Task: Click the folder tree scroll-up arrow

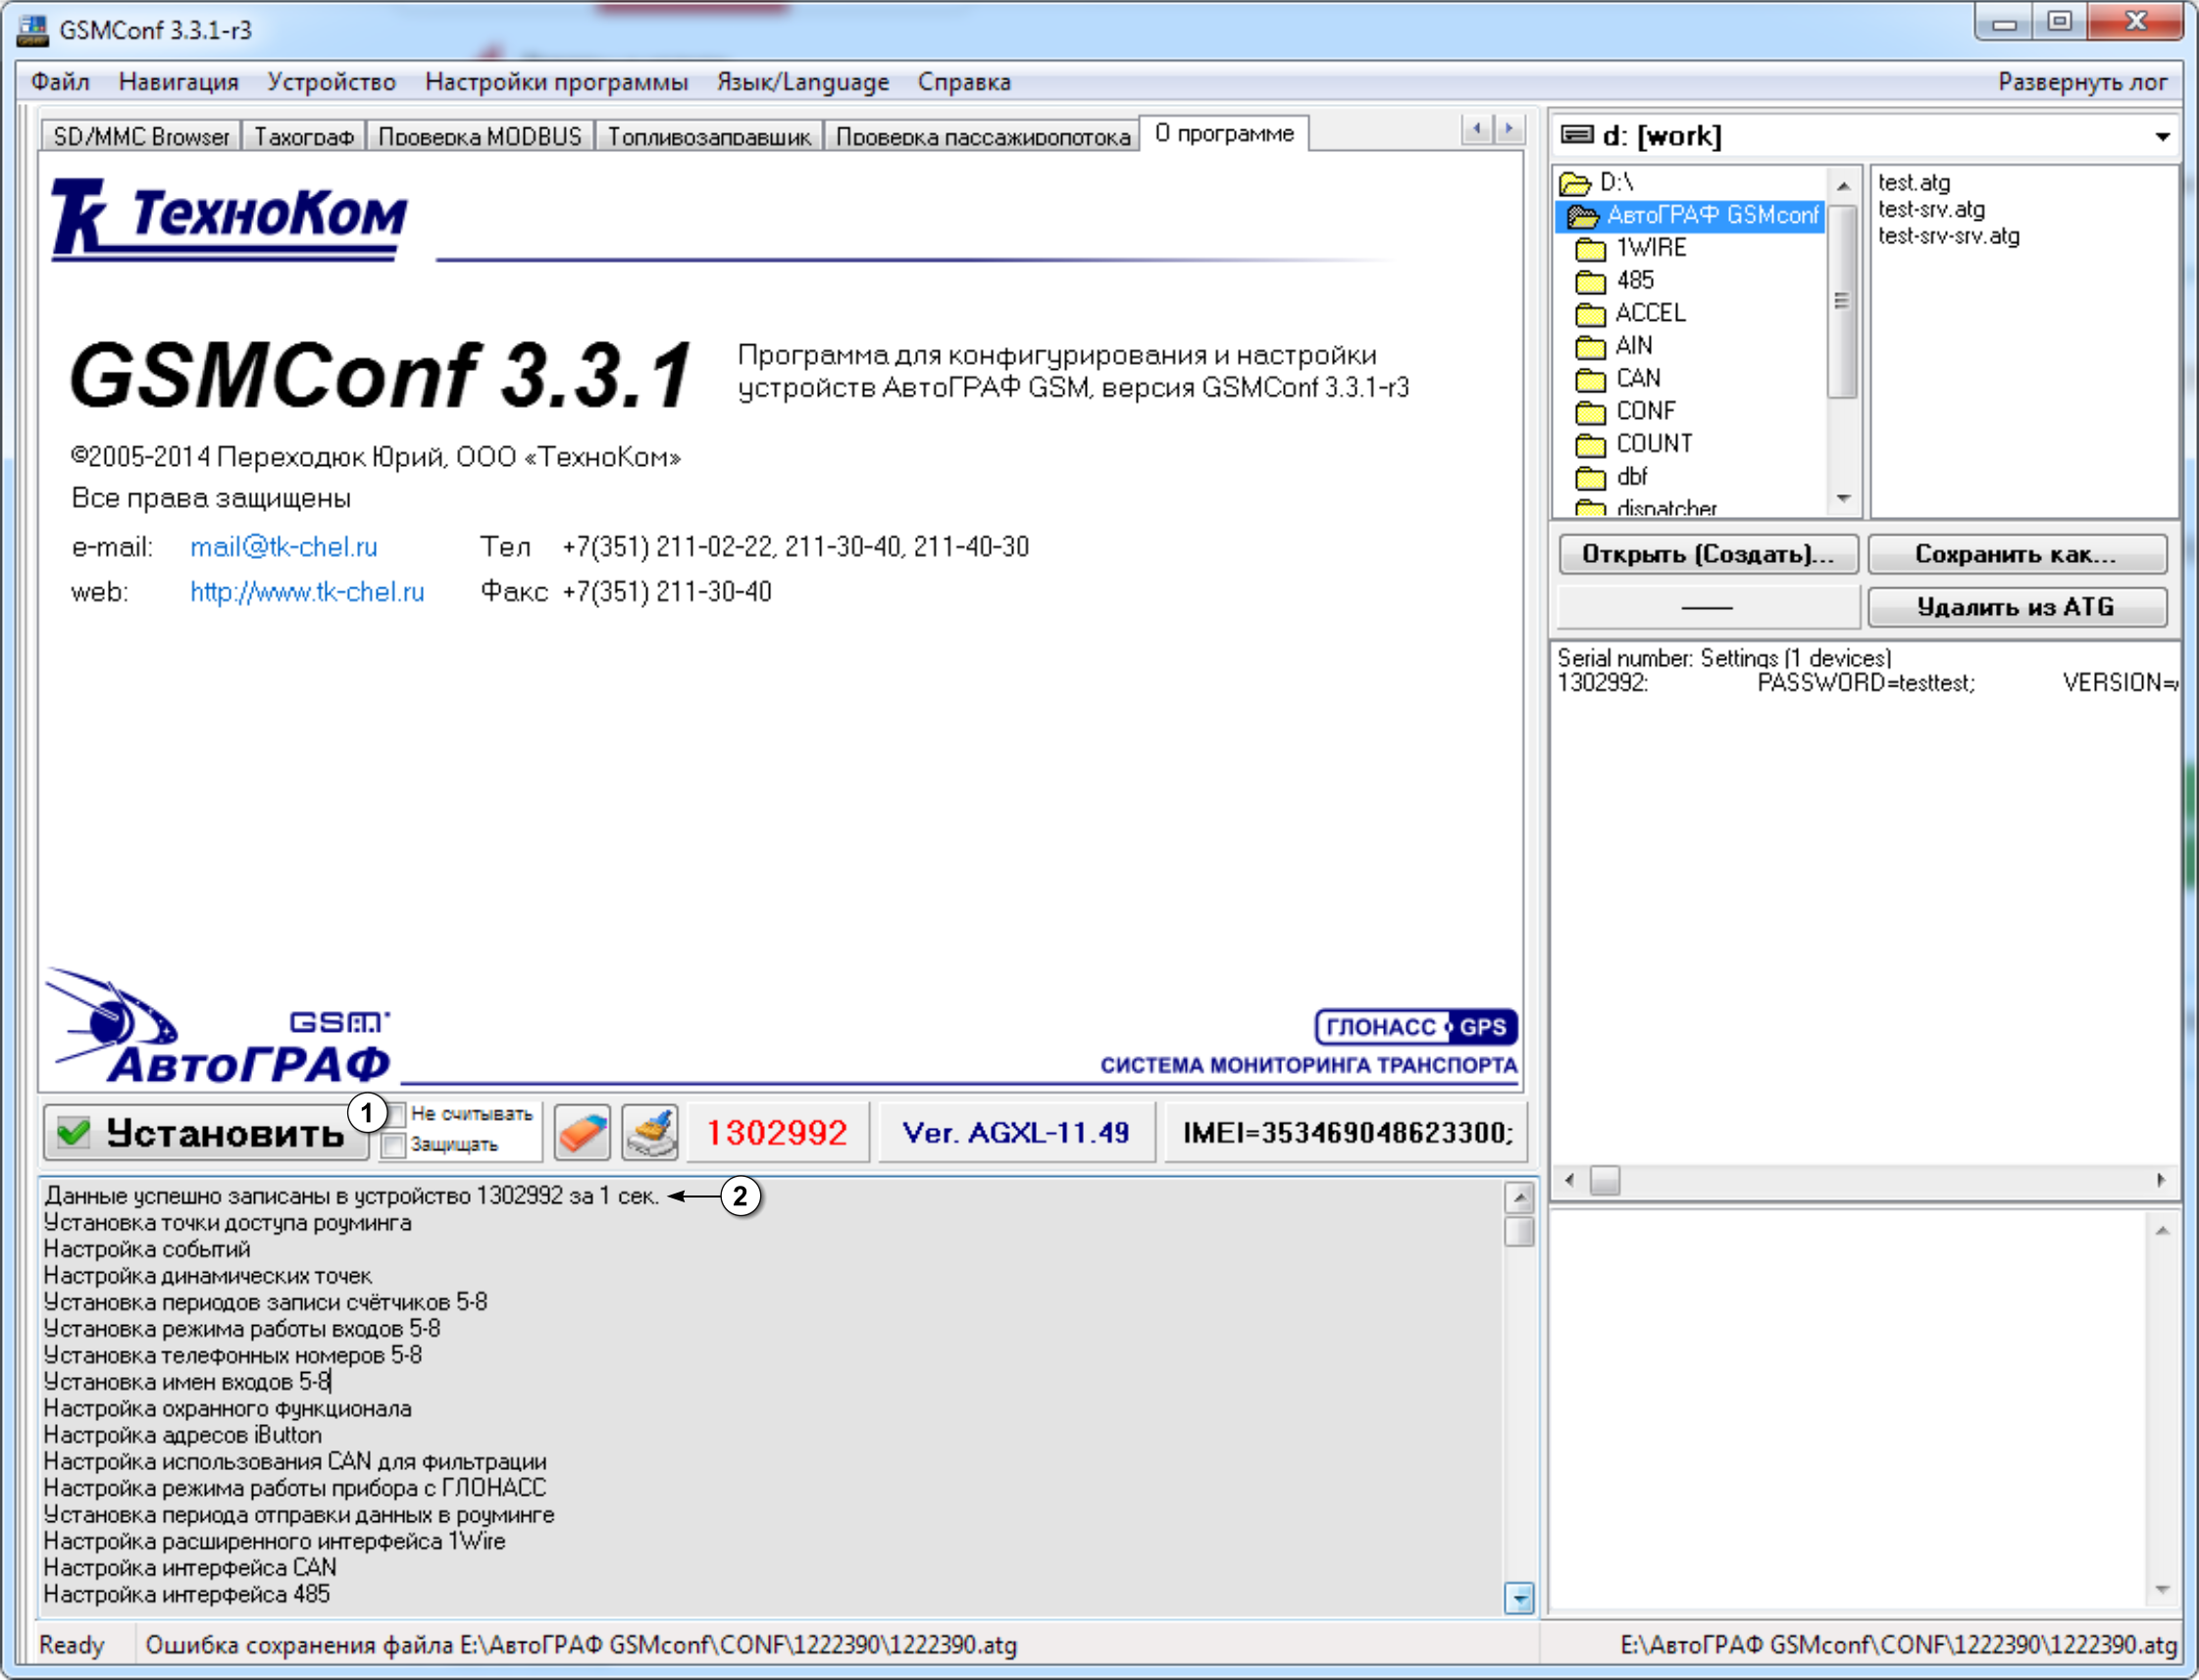Action: coord(1843,186)
